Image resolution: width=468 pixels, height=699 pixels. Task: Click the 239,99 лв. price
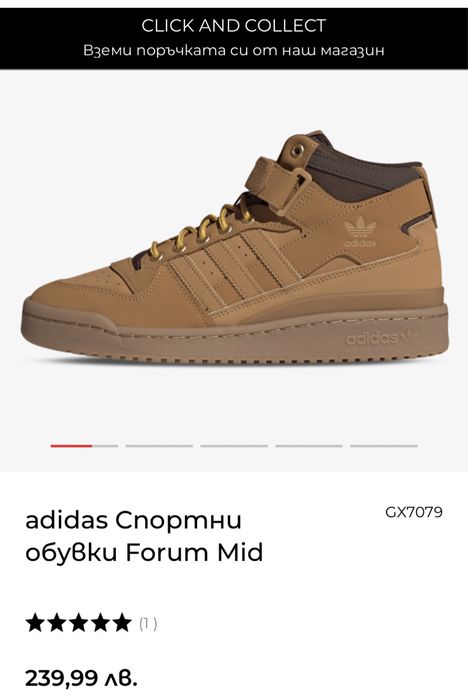point(81,678)
